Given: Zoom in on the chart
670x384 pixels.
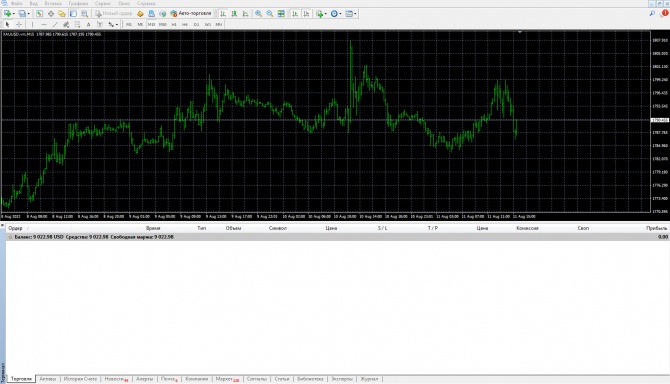Looking at the screenshot, I should (x=259, y=14).
